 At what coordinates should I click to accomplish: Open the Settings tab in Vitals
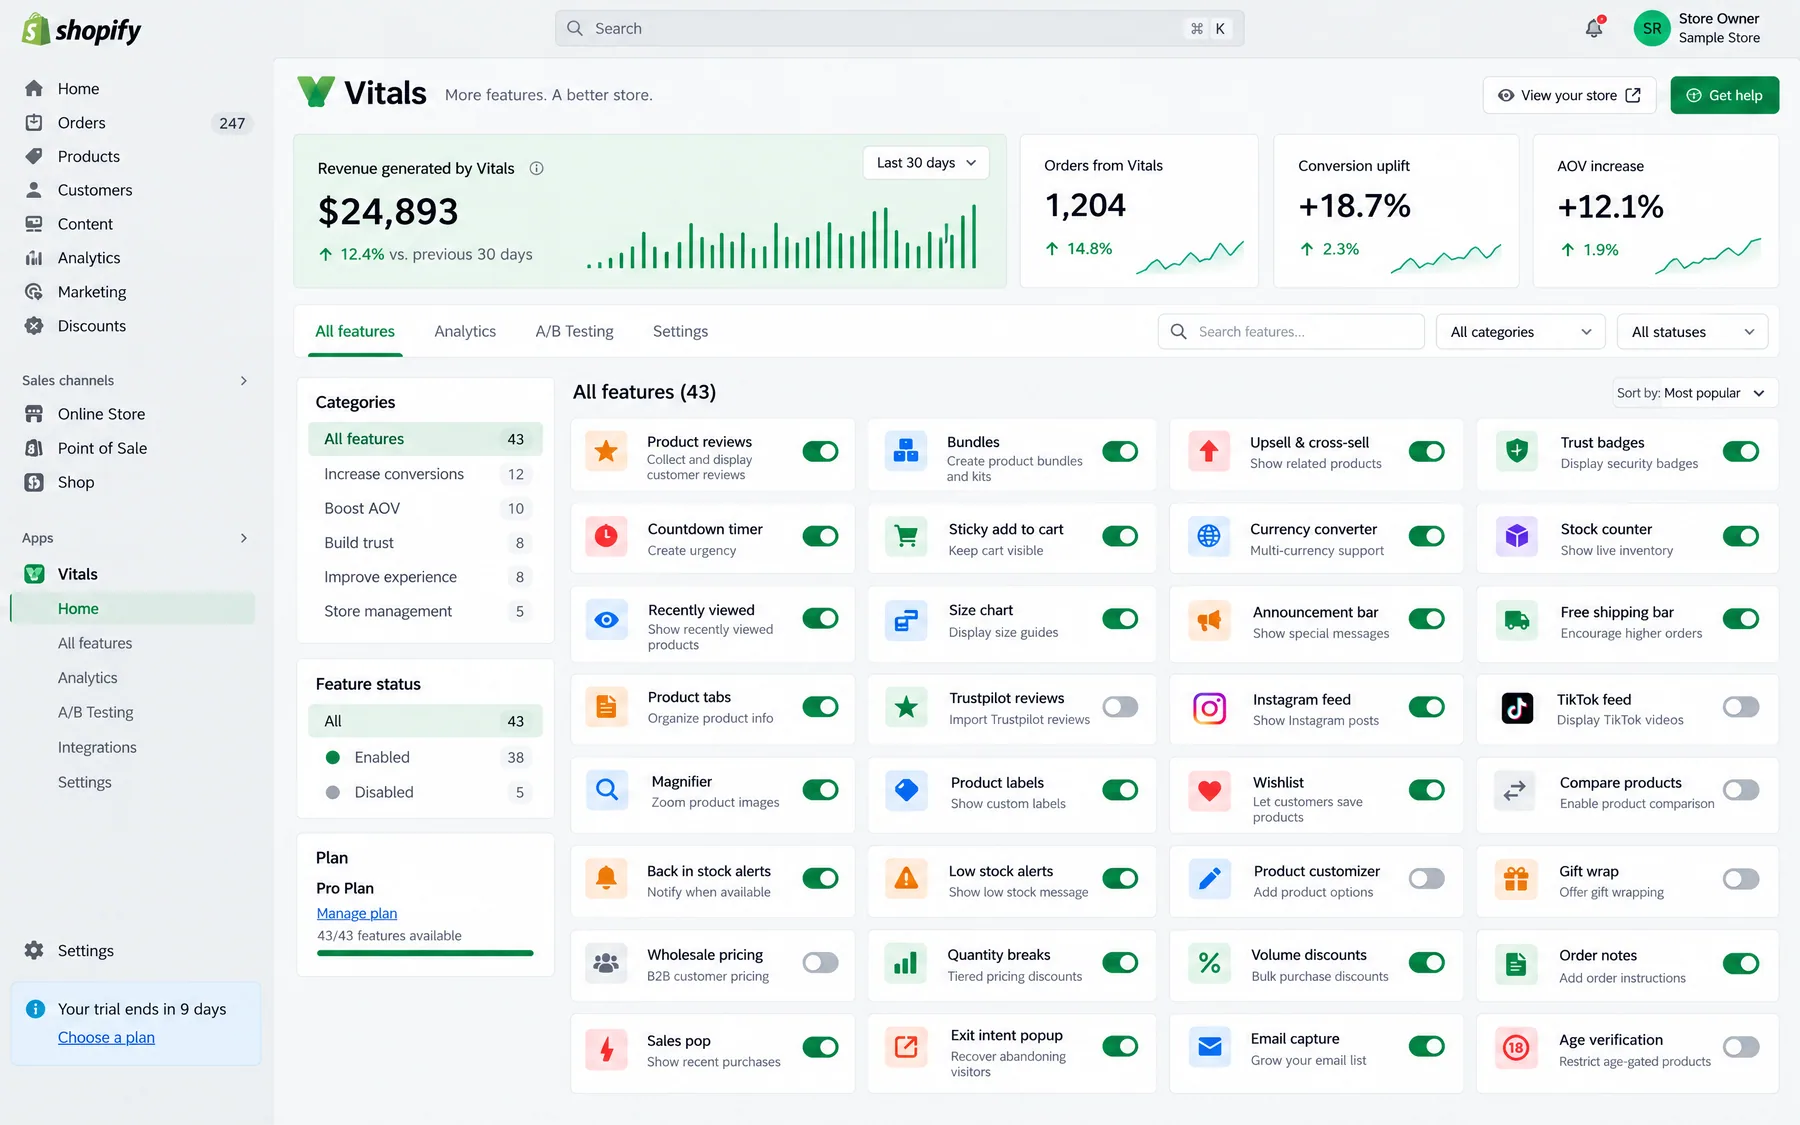[680, 332]
